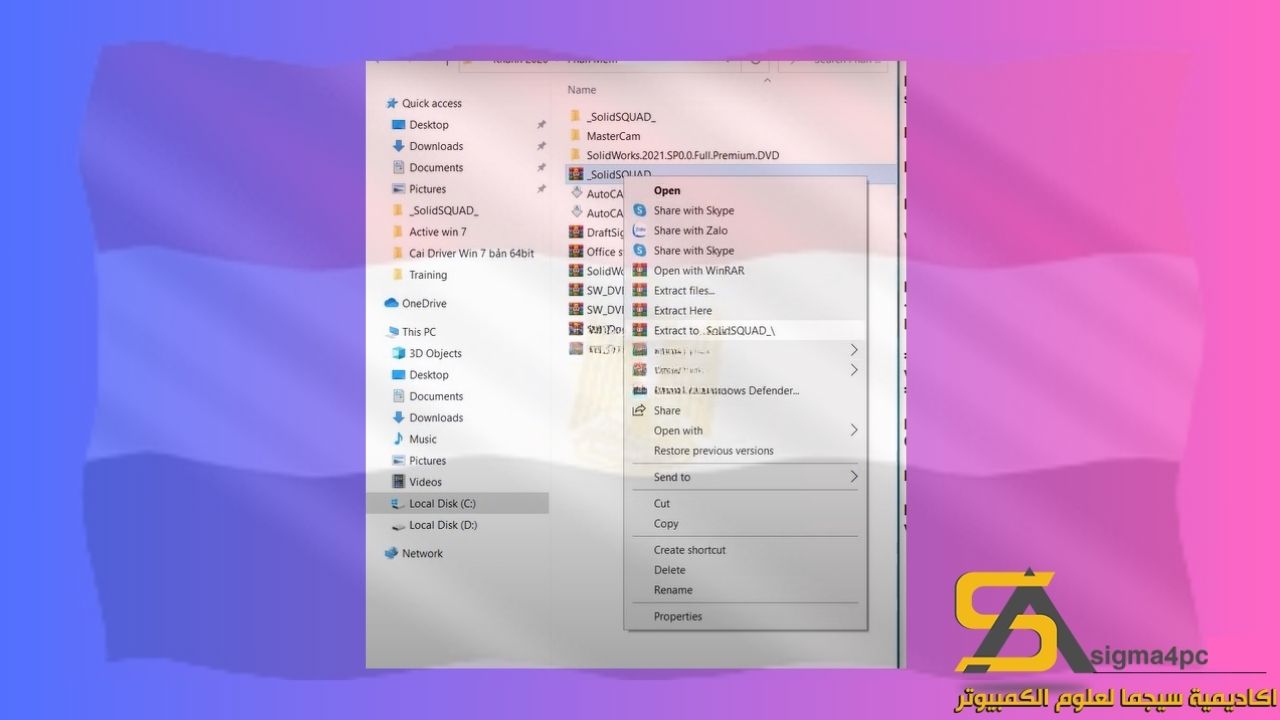Image resolution: width=1280 pixels, height=720 pixels.
Task: Choose Extract to _SolidSQUAD_\ option
Action: click(714, 331)
